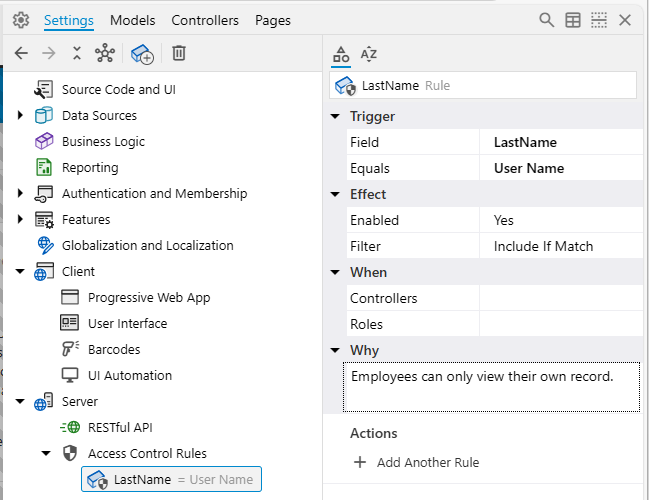This screenshot has width=649, height=500.
Task: Sort properties alphabetically A-Z
Action: coord(368,55)
